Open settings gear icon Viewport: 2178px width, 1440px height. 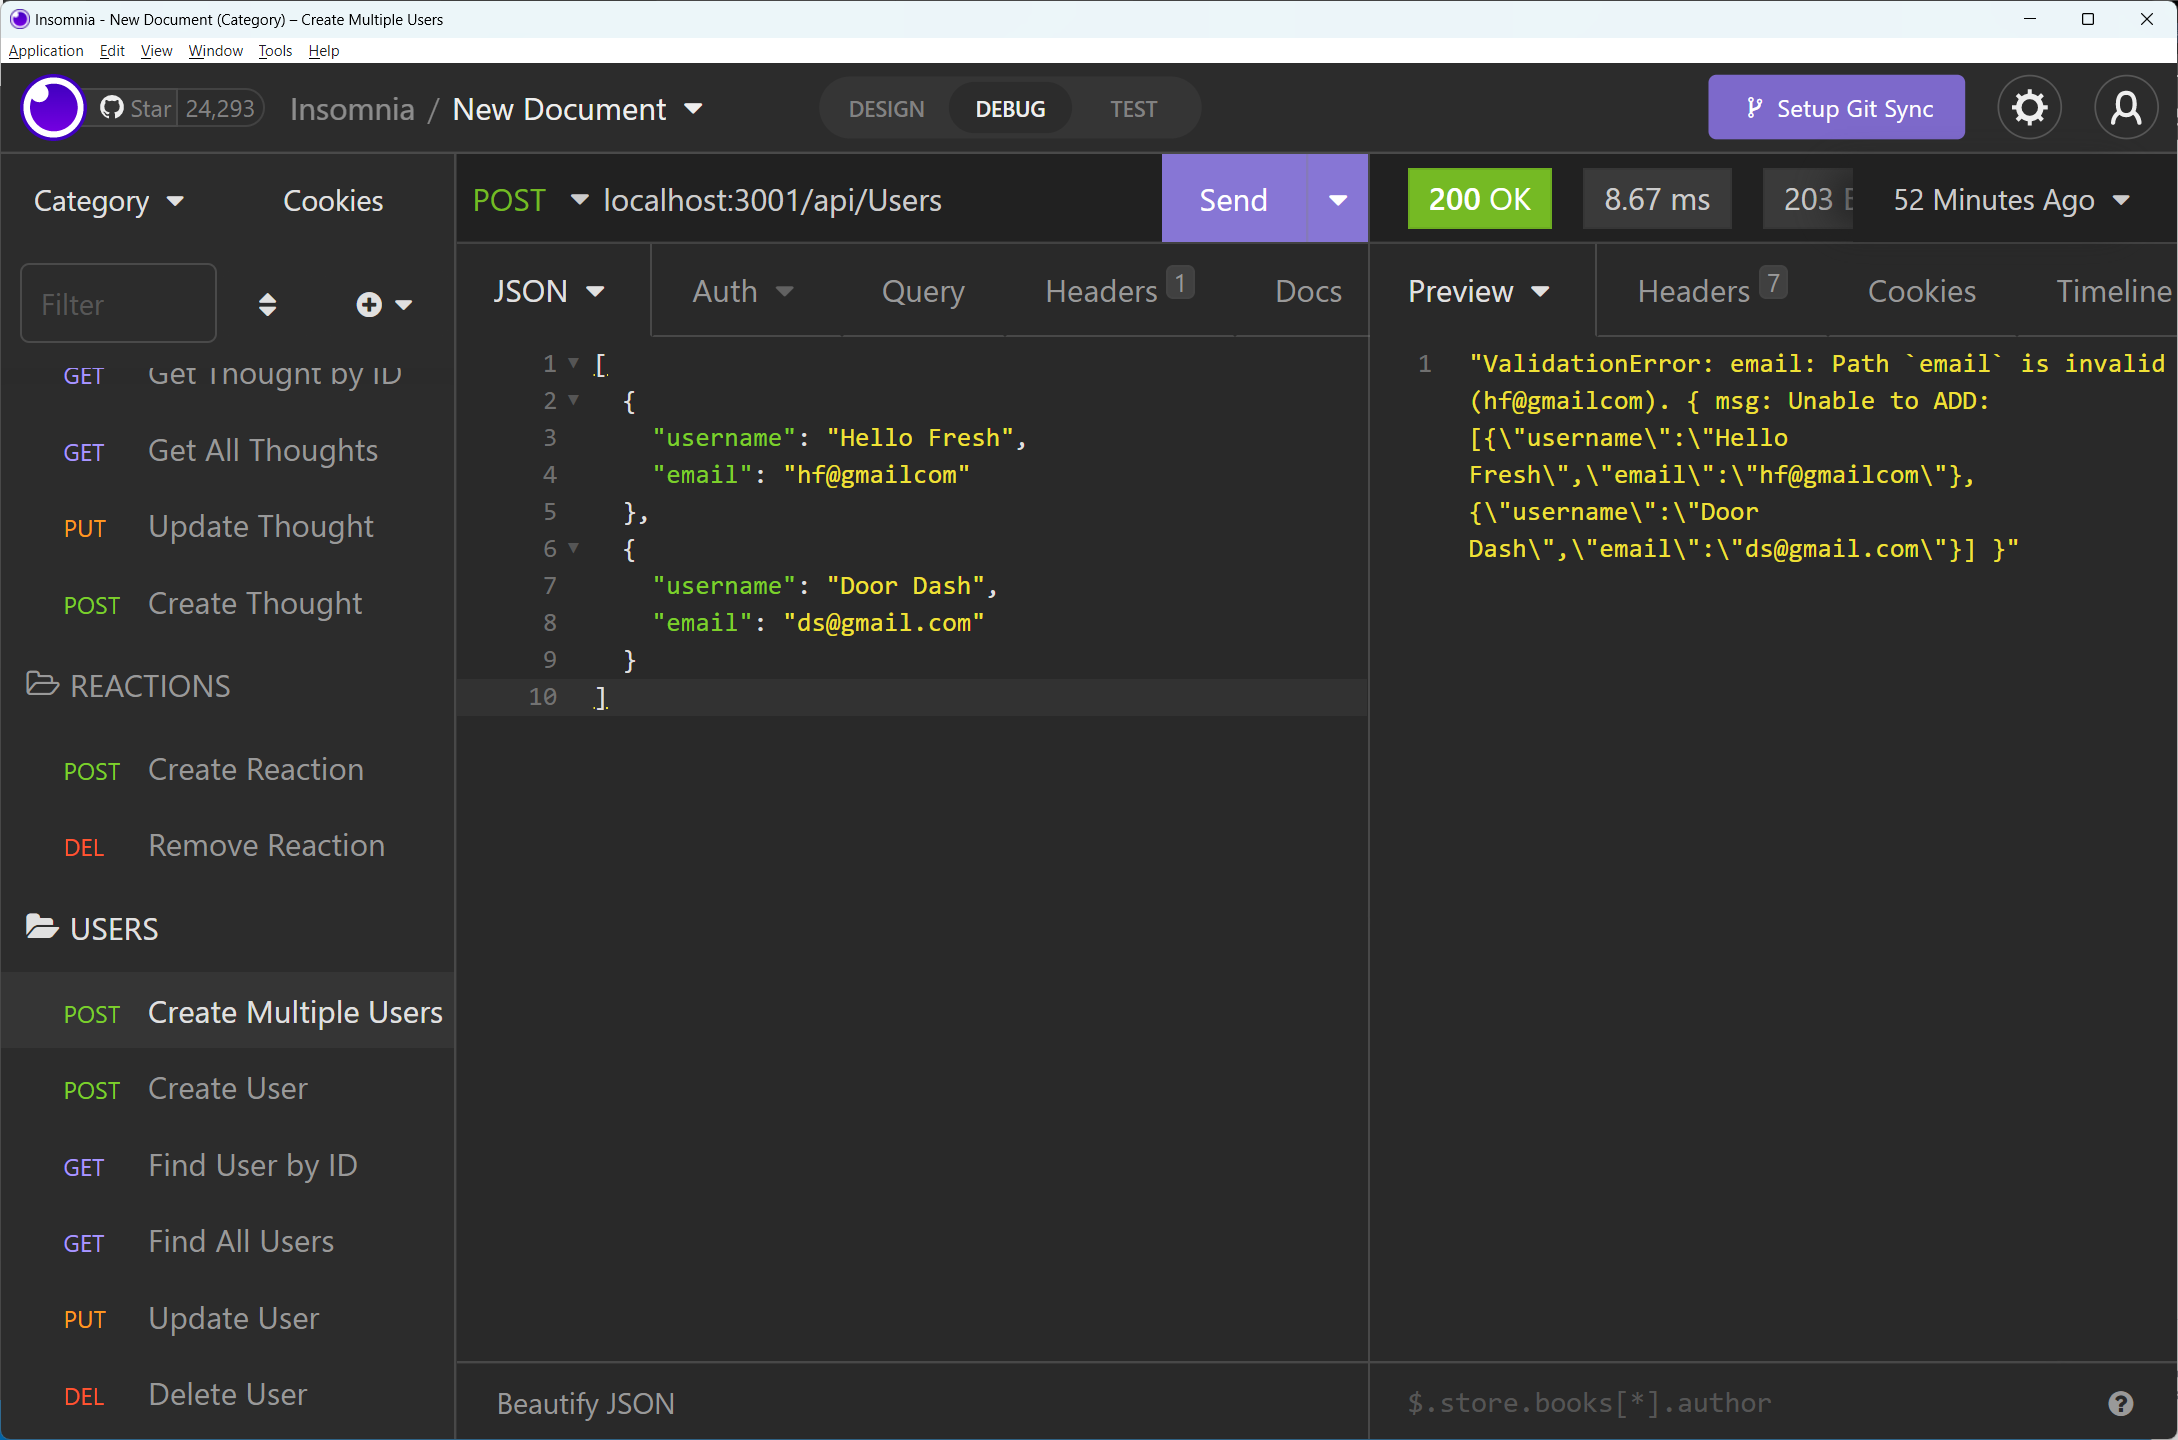pos(2029,108)
